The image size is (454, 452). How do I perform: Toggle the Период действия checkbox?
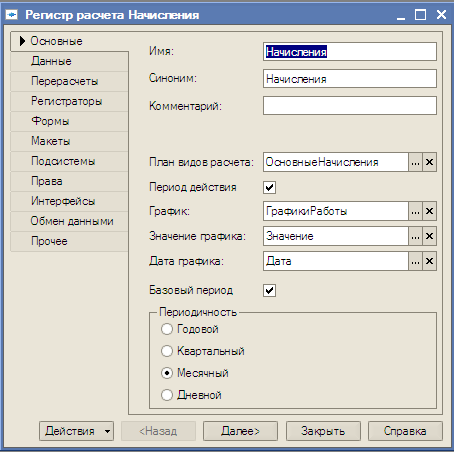tap(269, 187)
